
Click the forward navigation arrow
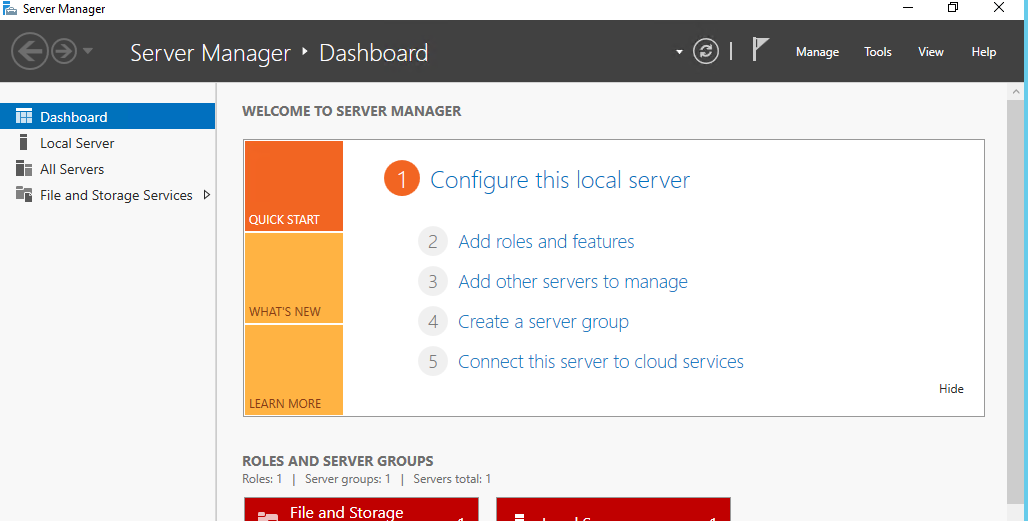(64, 51)
